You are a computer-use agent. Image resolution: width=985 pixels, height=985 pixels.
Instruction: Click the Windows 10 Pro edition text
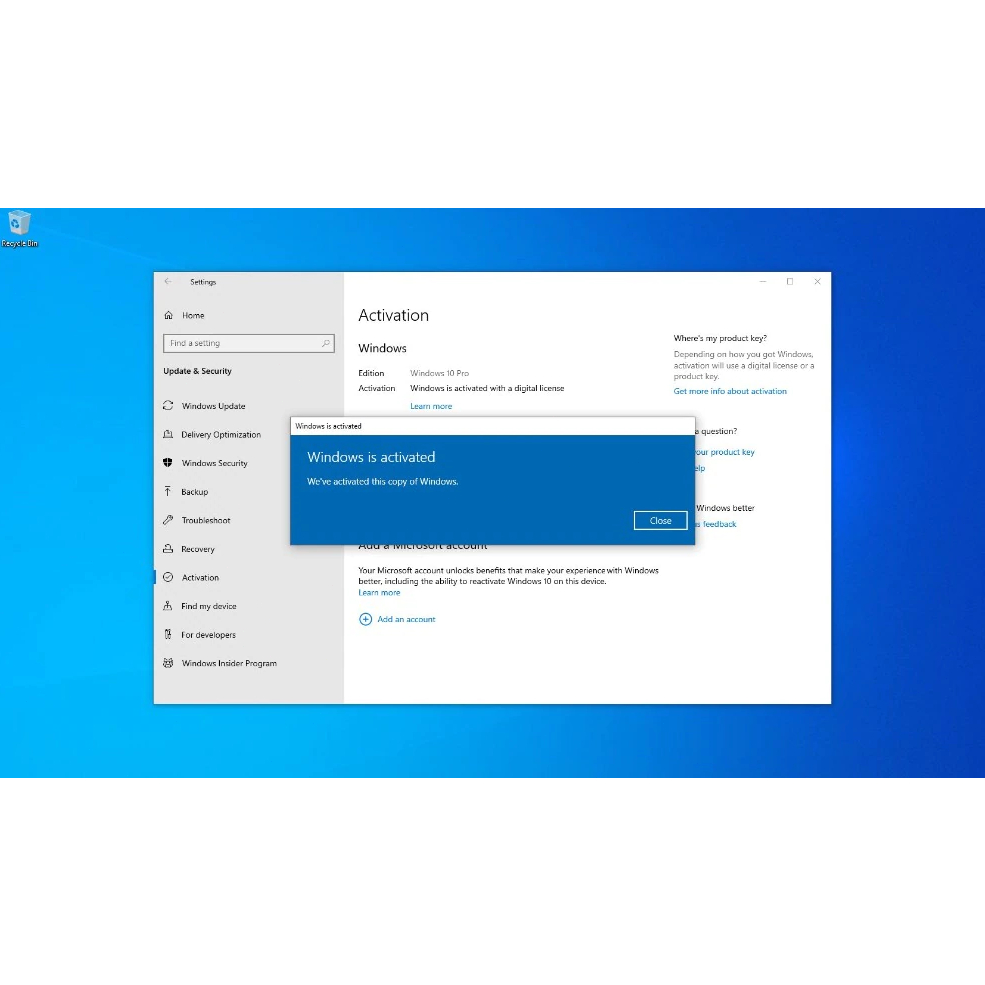point(439,373)
